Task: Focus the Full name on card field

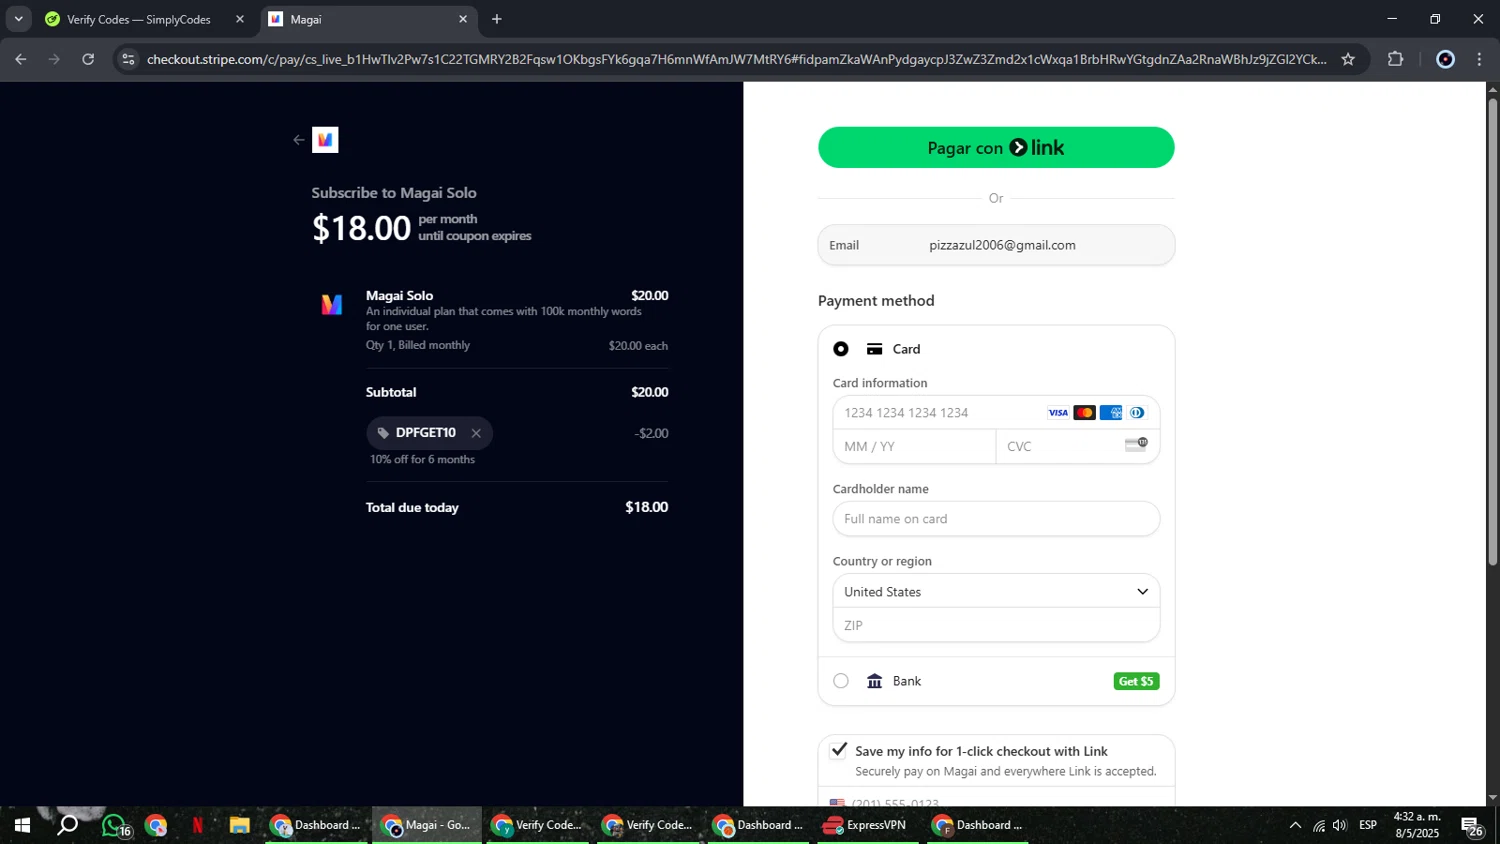Action: [x=996, y=519]
